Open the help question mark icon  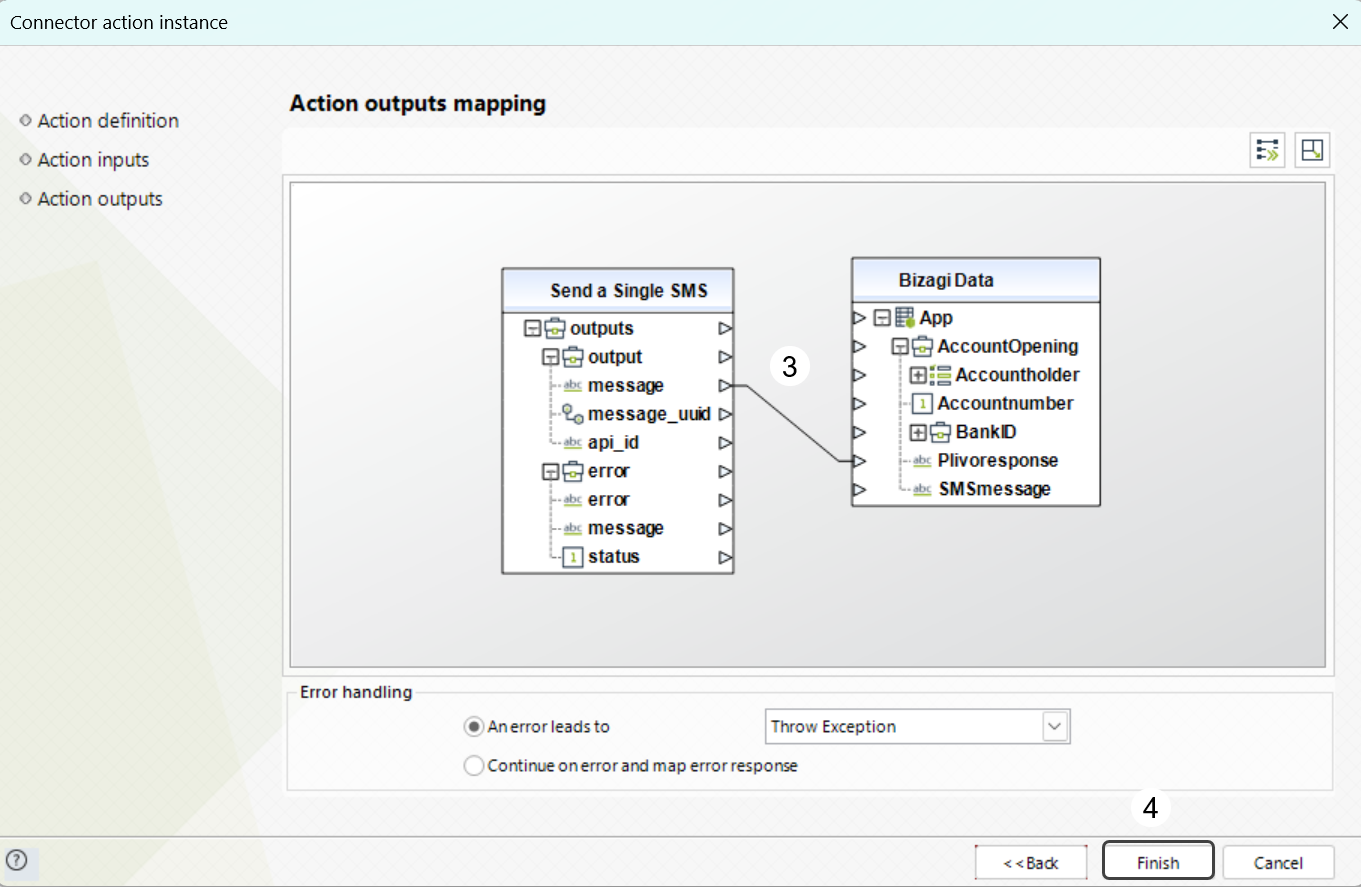(x=16, y=860)
